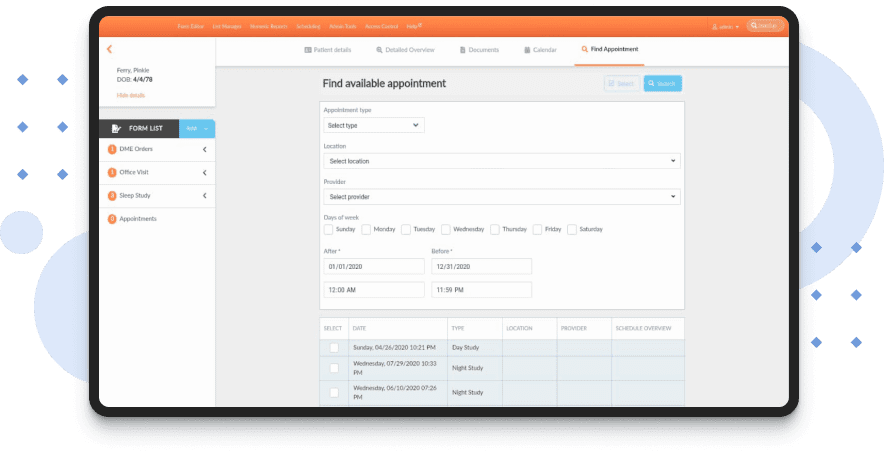This screenshot has height=454, width=884.
Task: Switch to the Detailed Overview tab
Action: (405, 50)
